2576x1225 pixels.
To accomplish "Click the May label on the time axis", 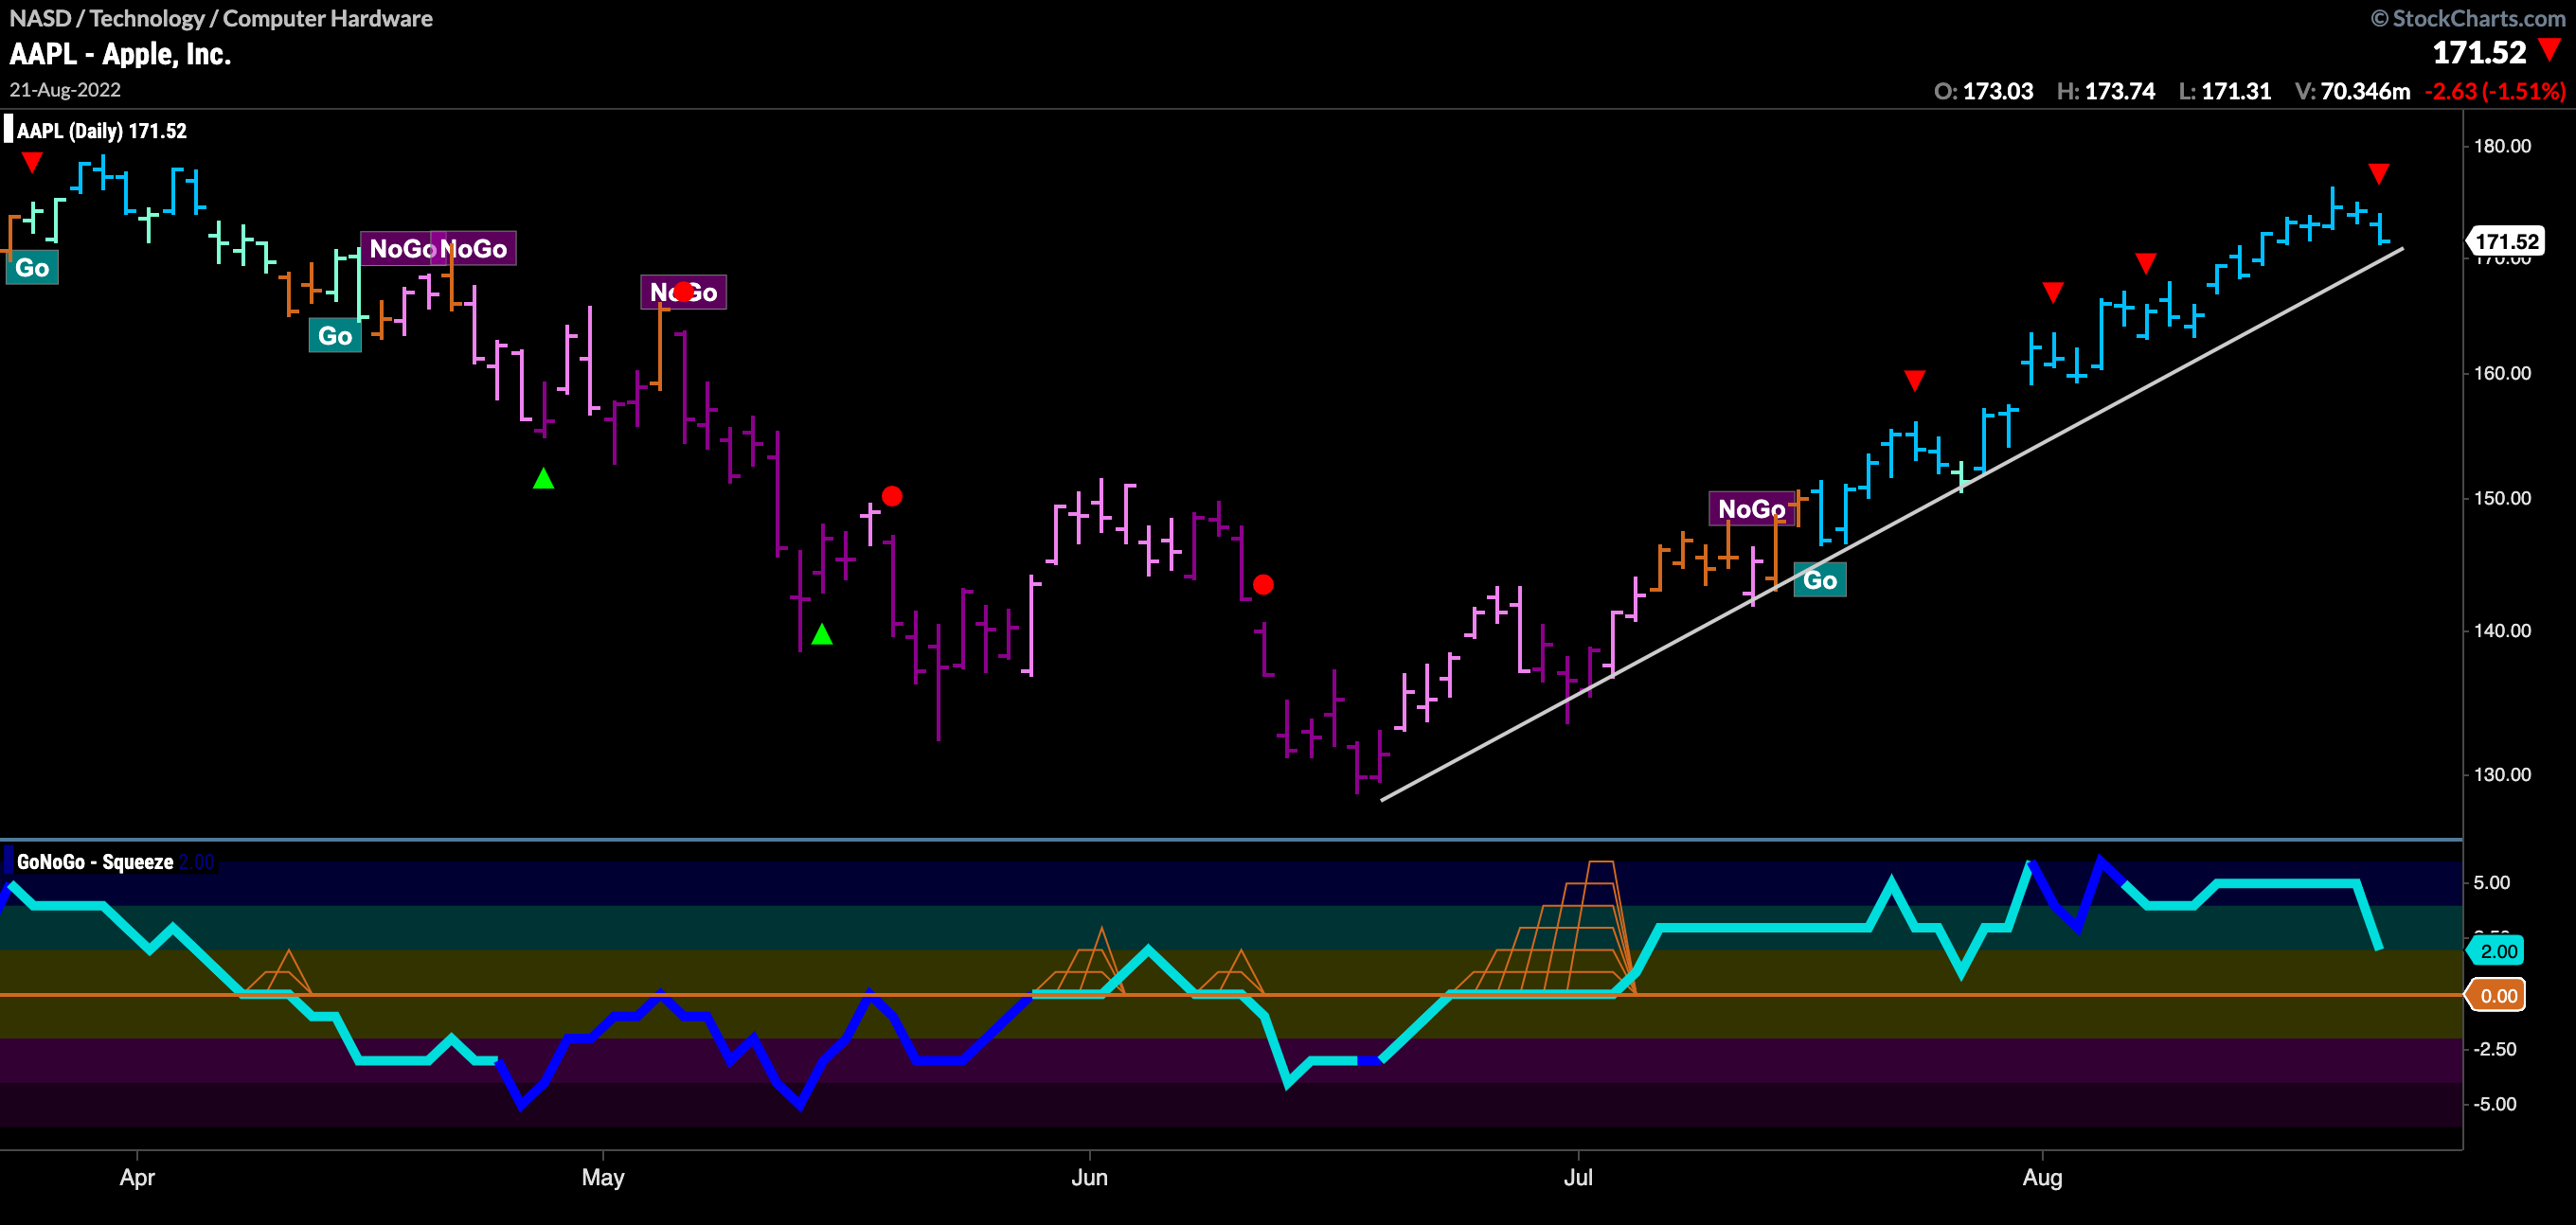I will (603, 1177).
